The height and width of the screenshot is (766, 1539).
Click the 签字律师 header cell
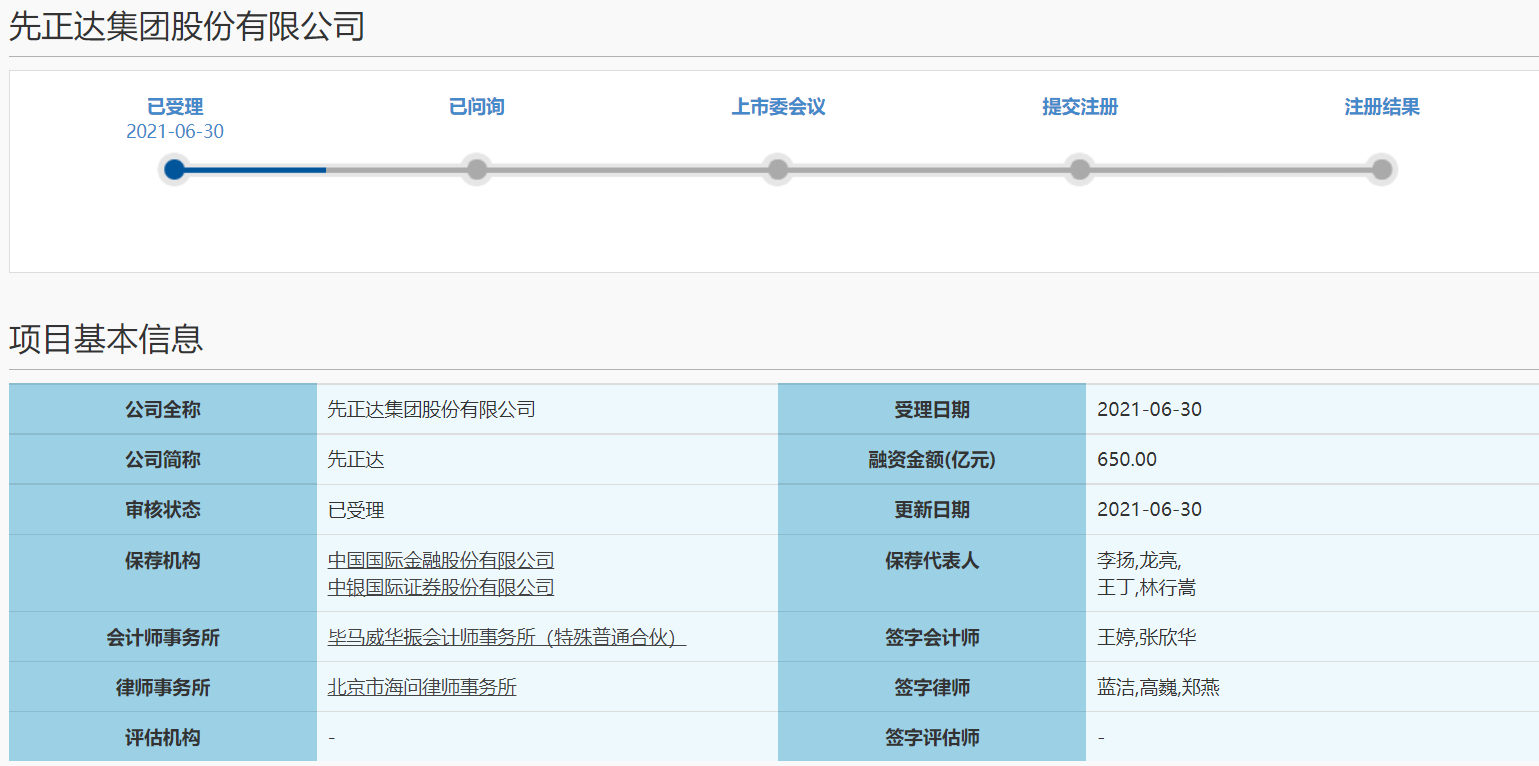tap(932, 687)
